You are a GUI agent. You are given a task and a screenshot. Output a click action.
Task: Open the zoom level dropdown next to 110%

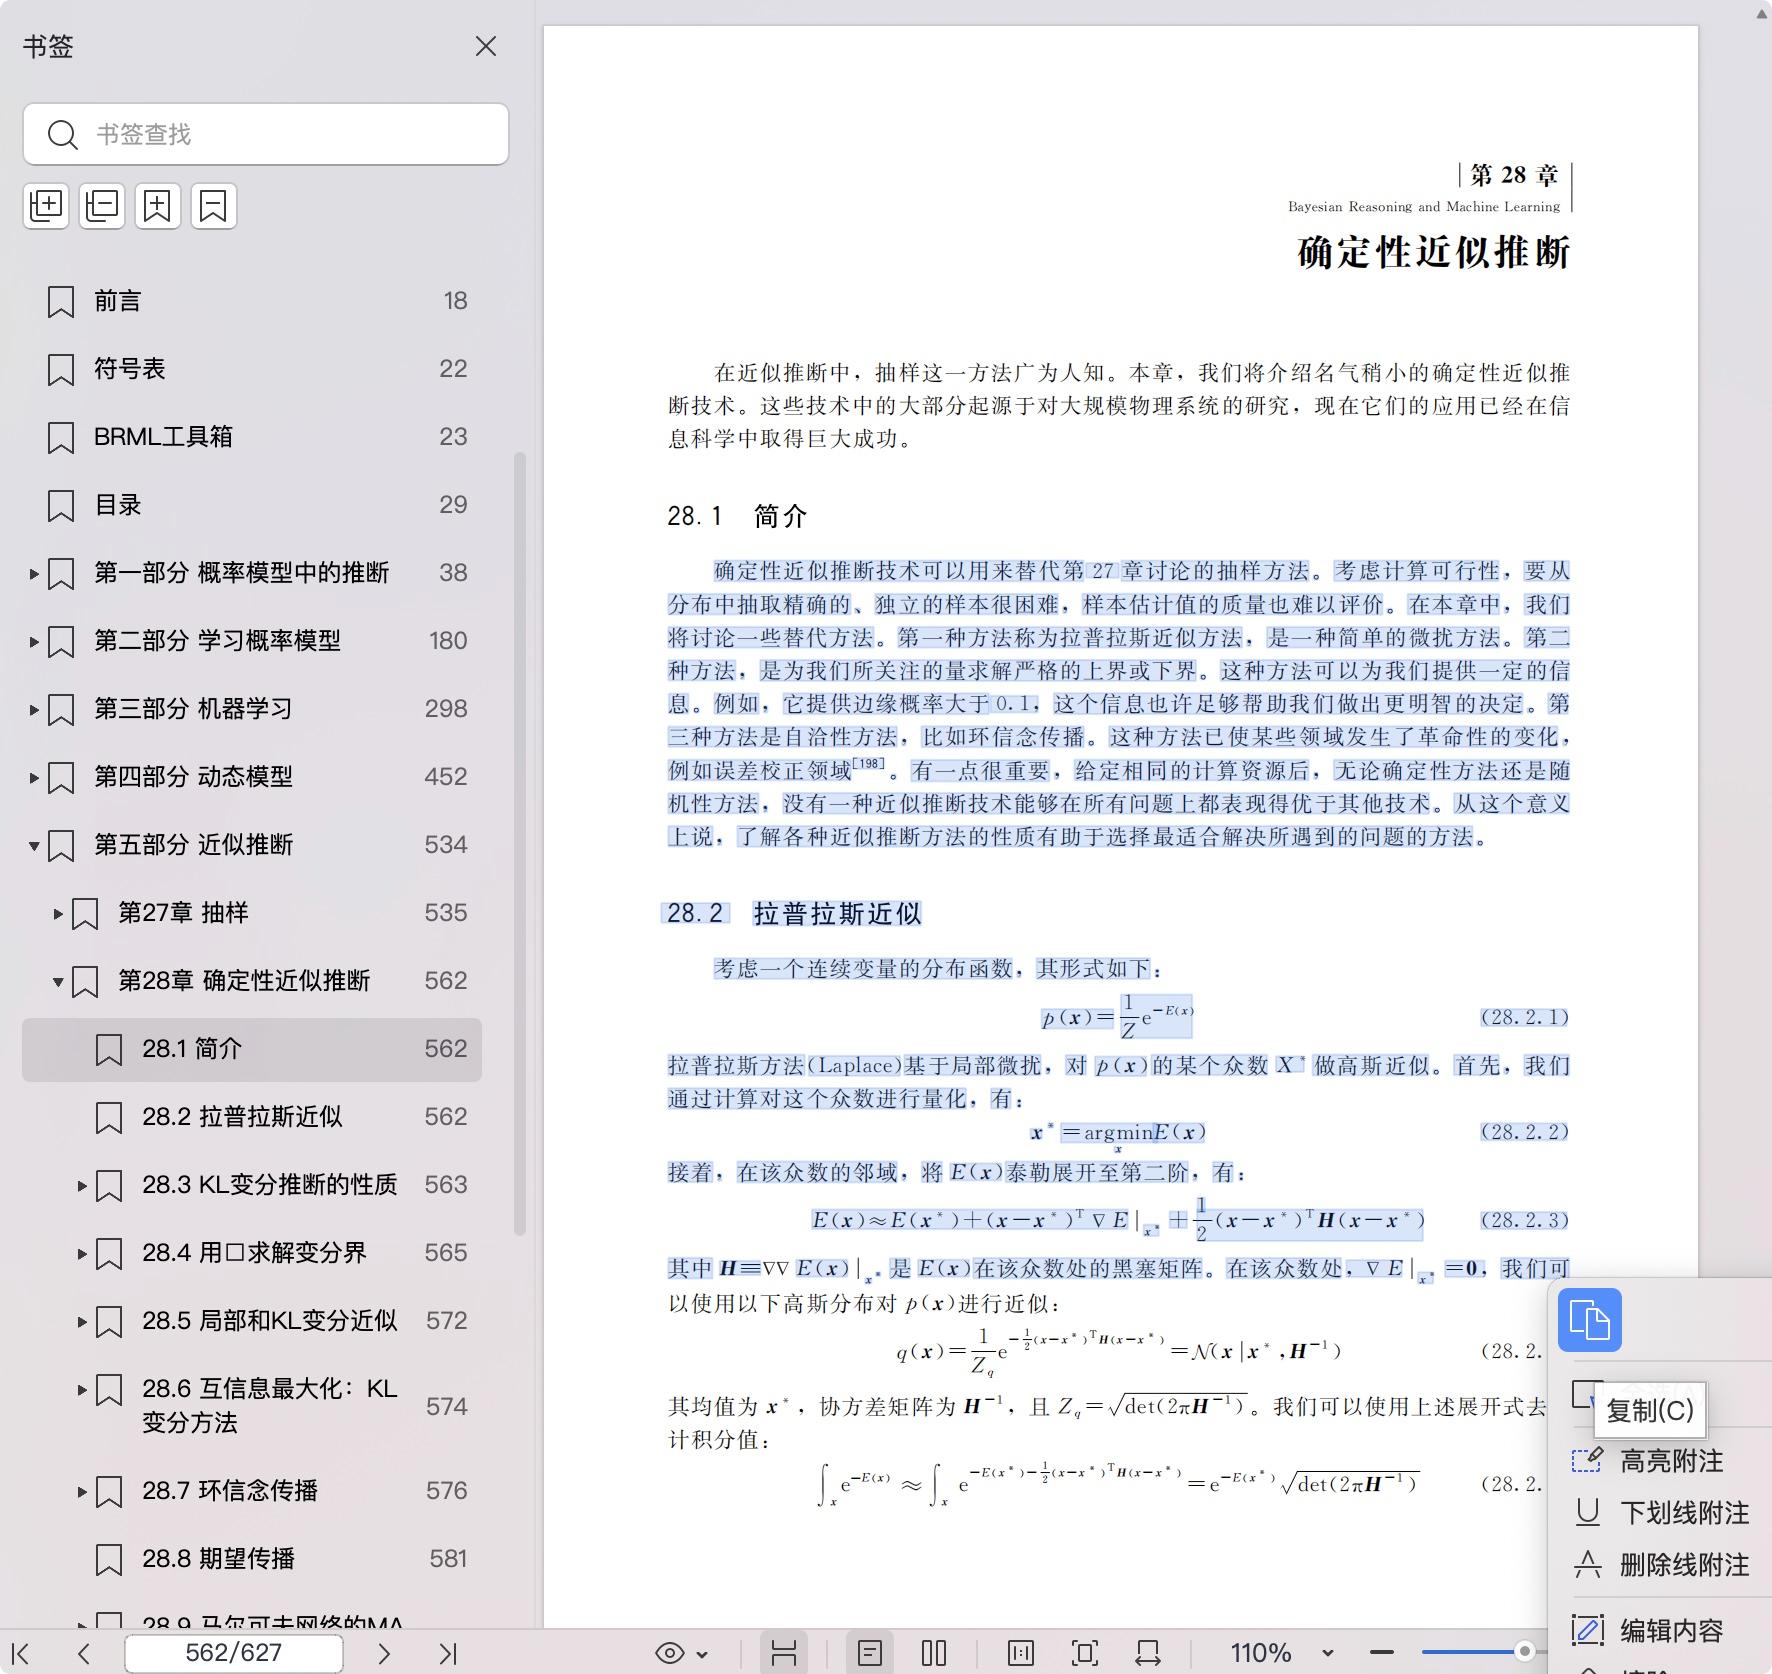point(1327,1653)
